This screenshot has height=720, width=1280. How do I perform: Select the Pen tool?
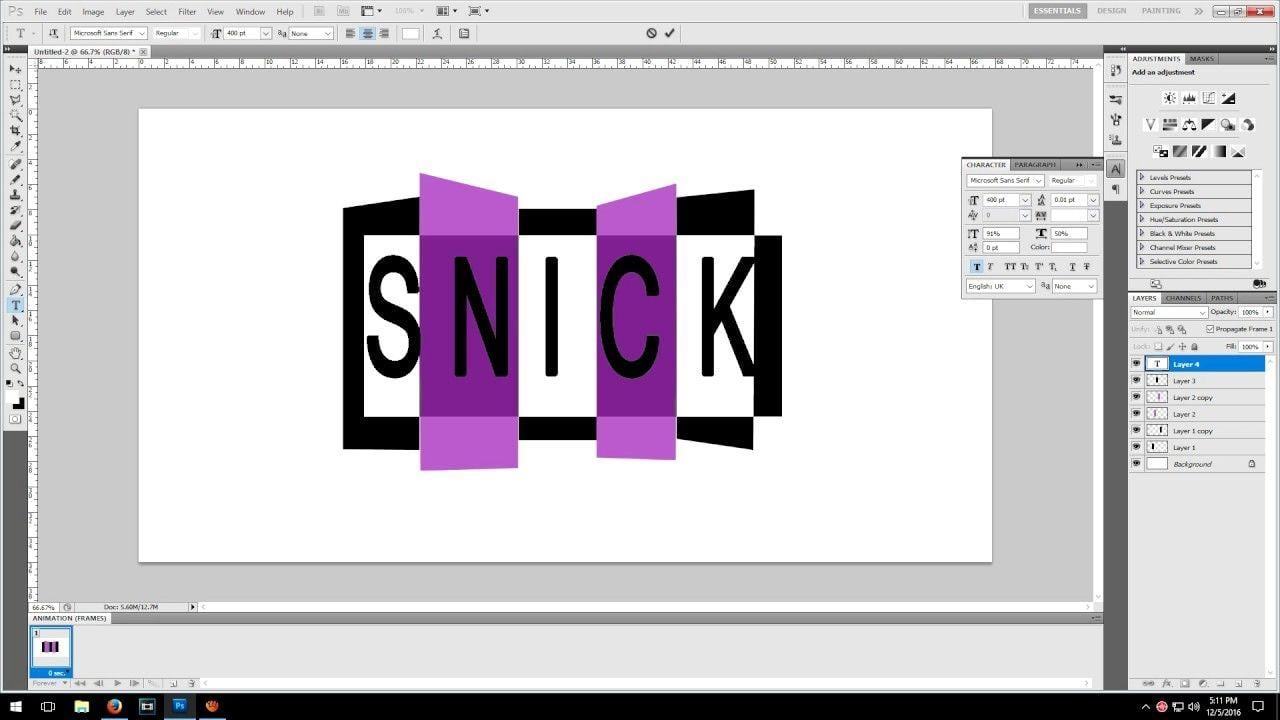tap(15, 289)
